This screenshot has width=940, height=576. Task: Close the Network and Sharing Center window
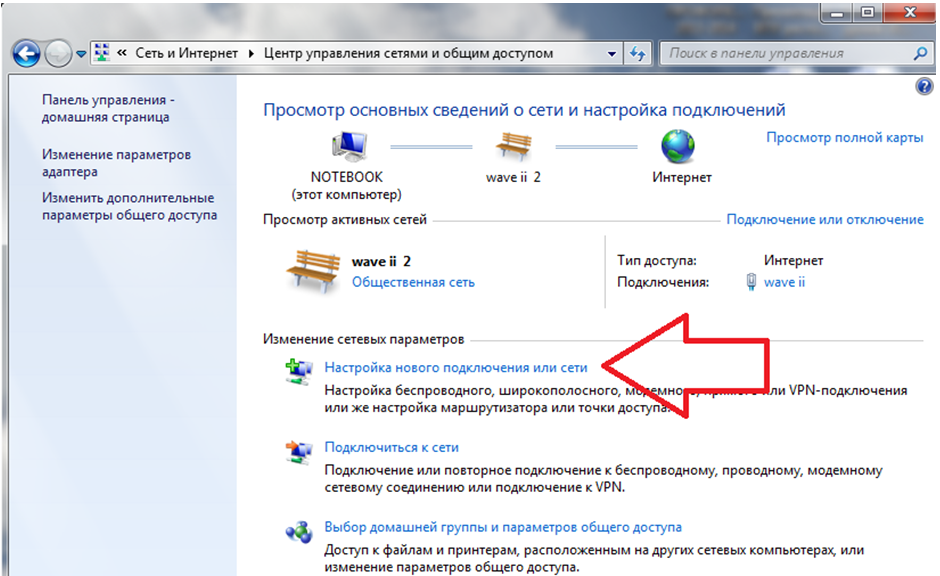tap(909, 12)
